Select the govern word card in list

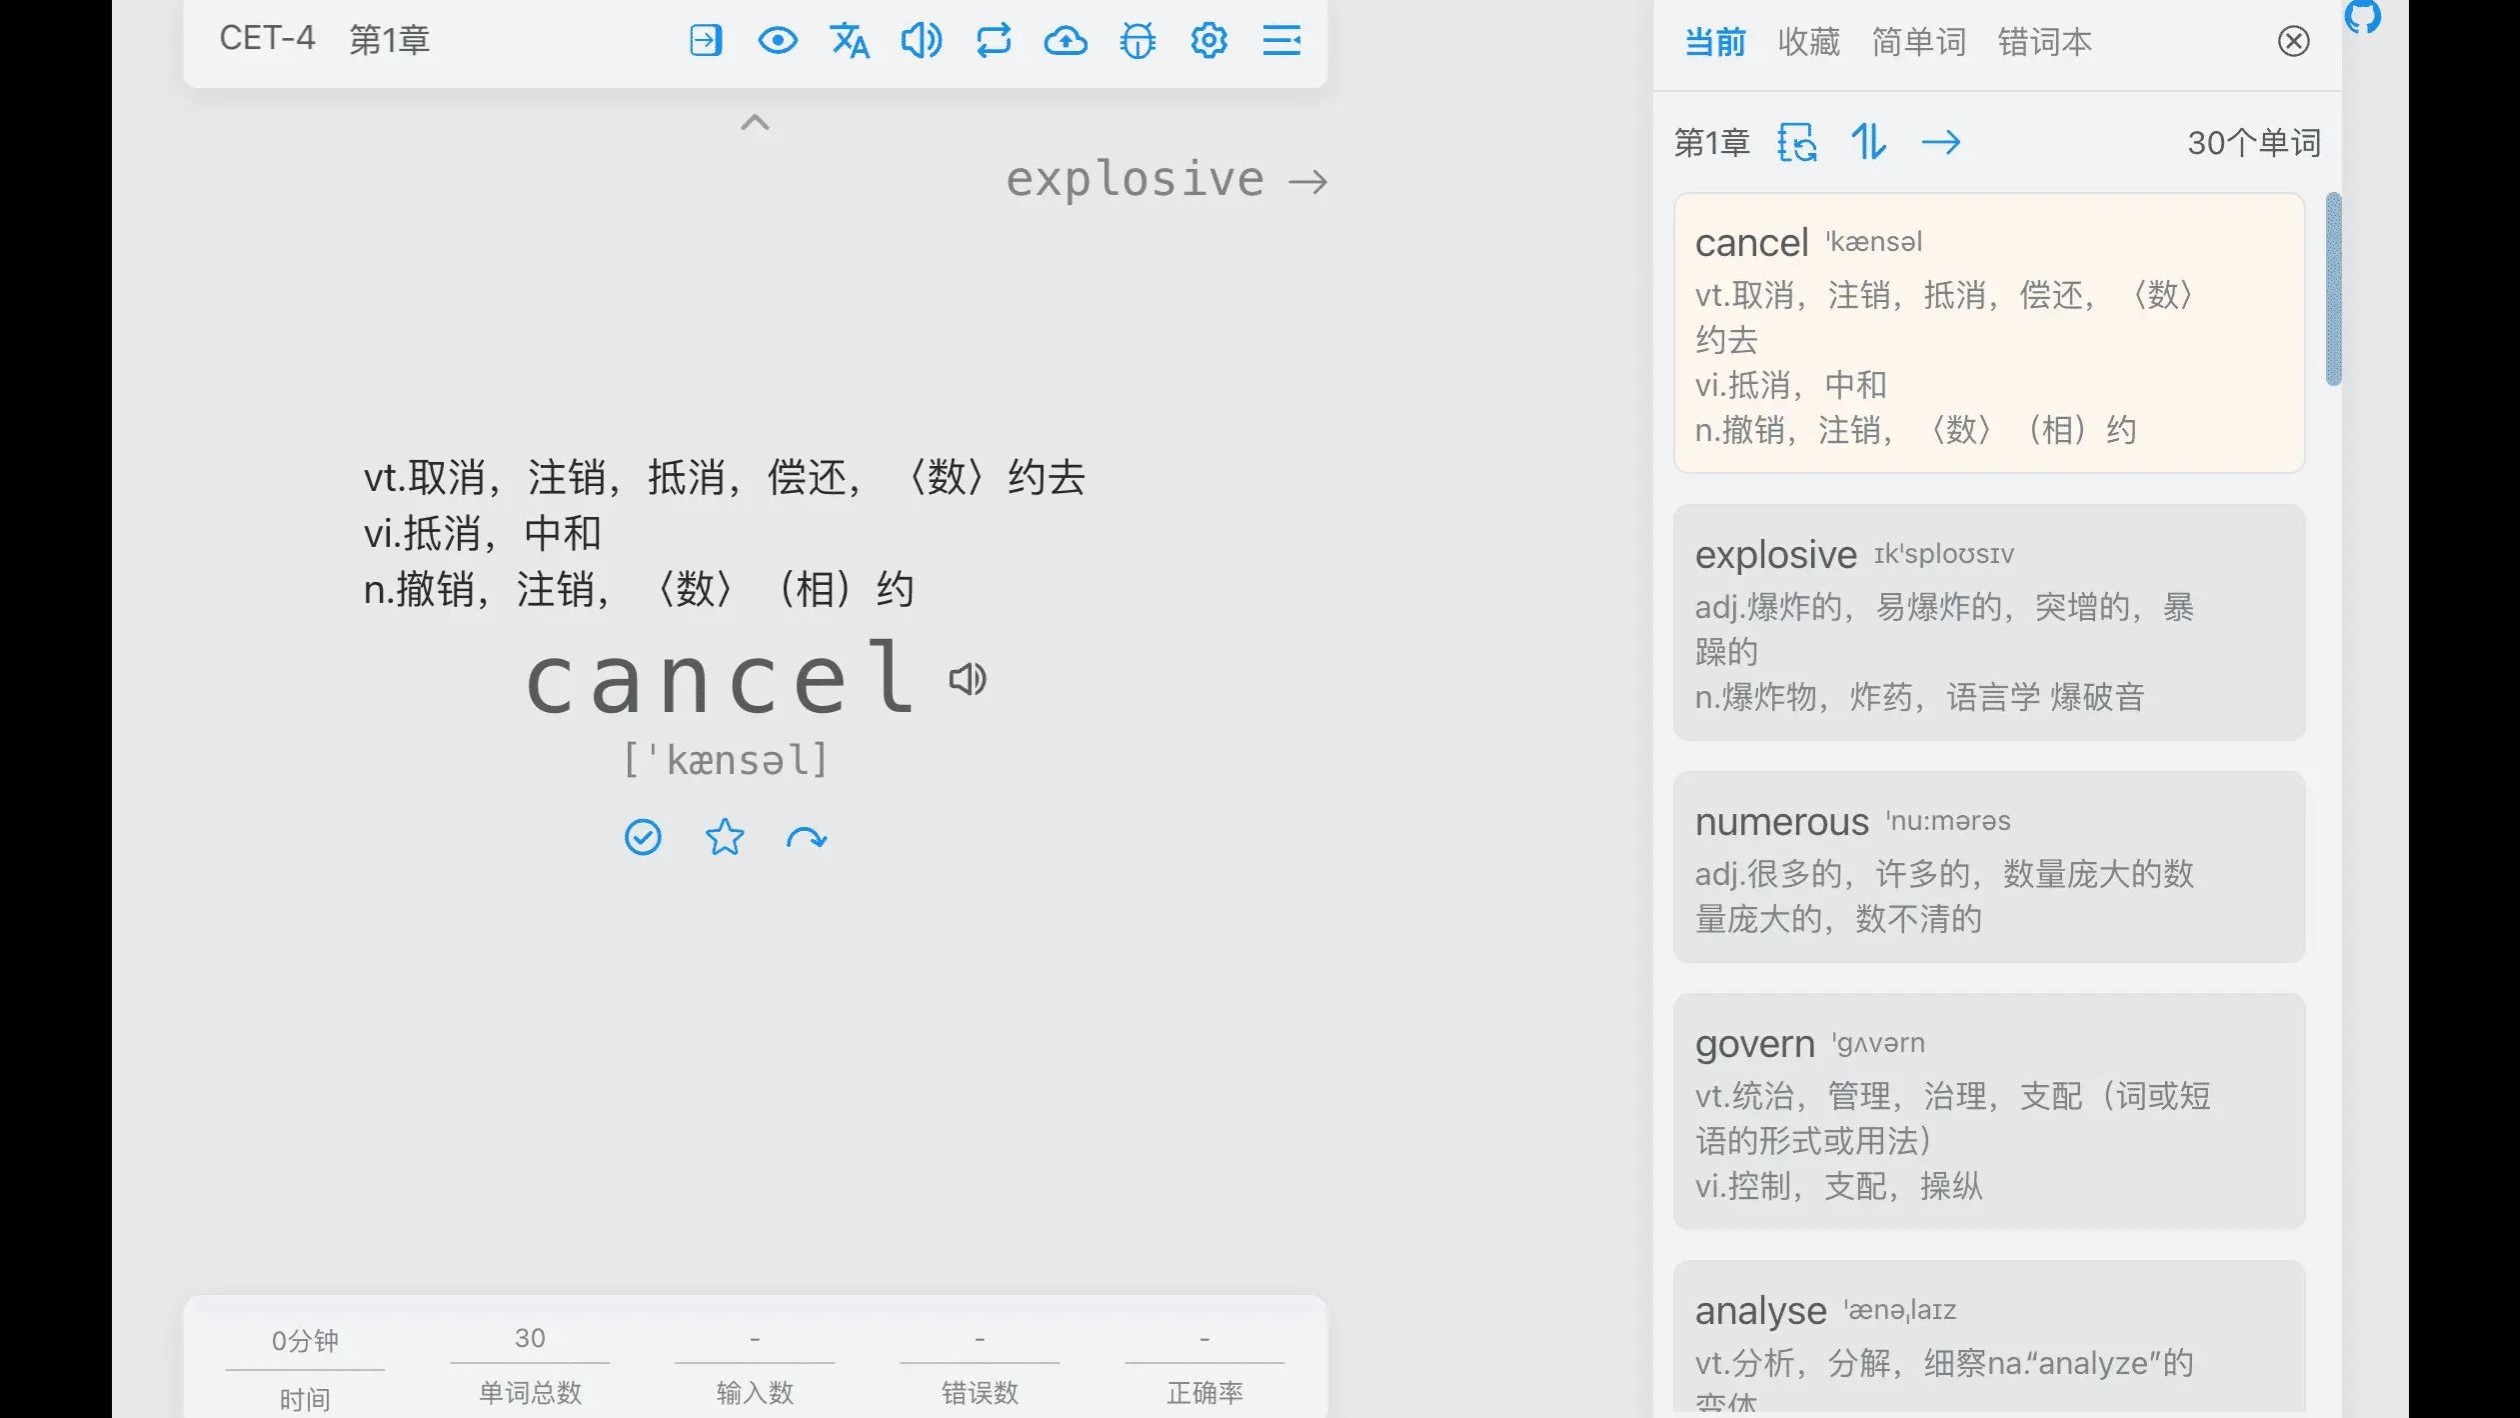tap(1988, 1110)
